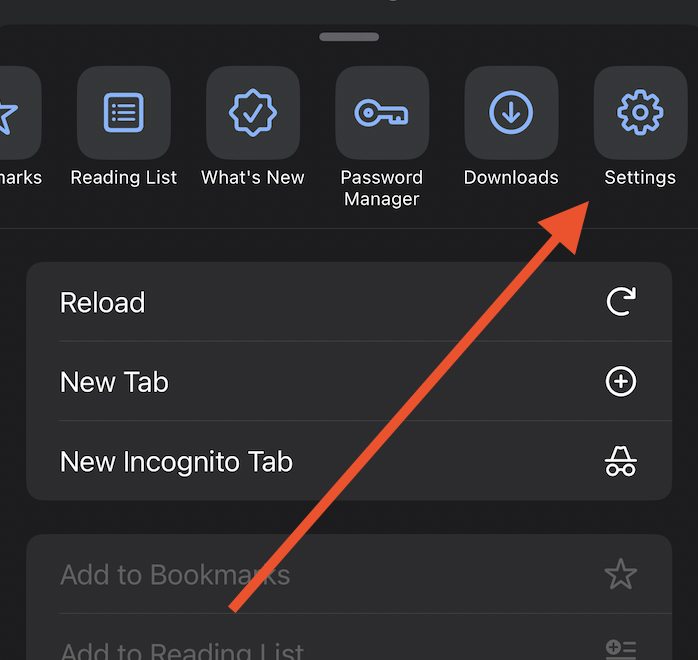Choose the Add to Bookmarks entry
The width and height of the screenshot is (698, 660).
(349, 574)
